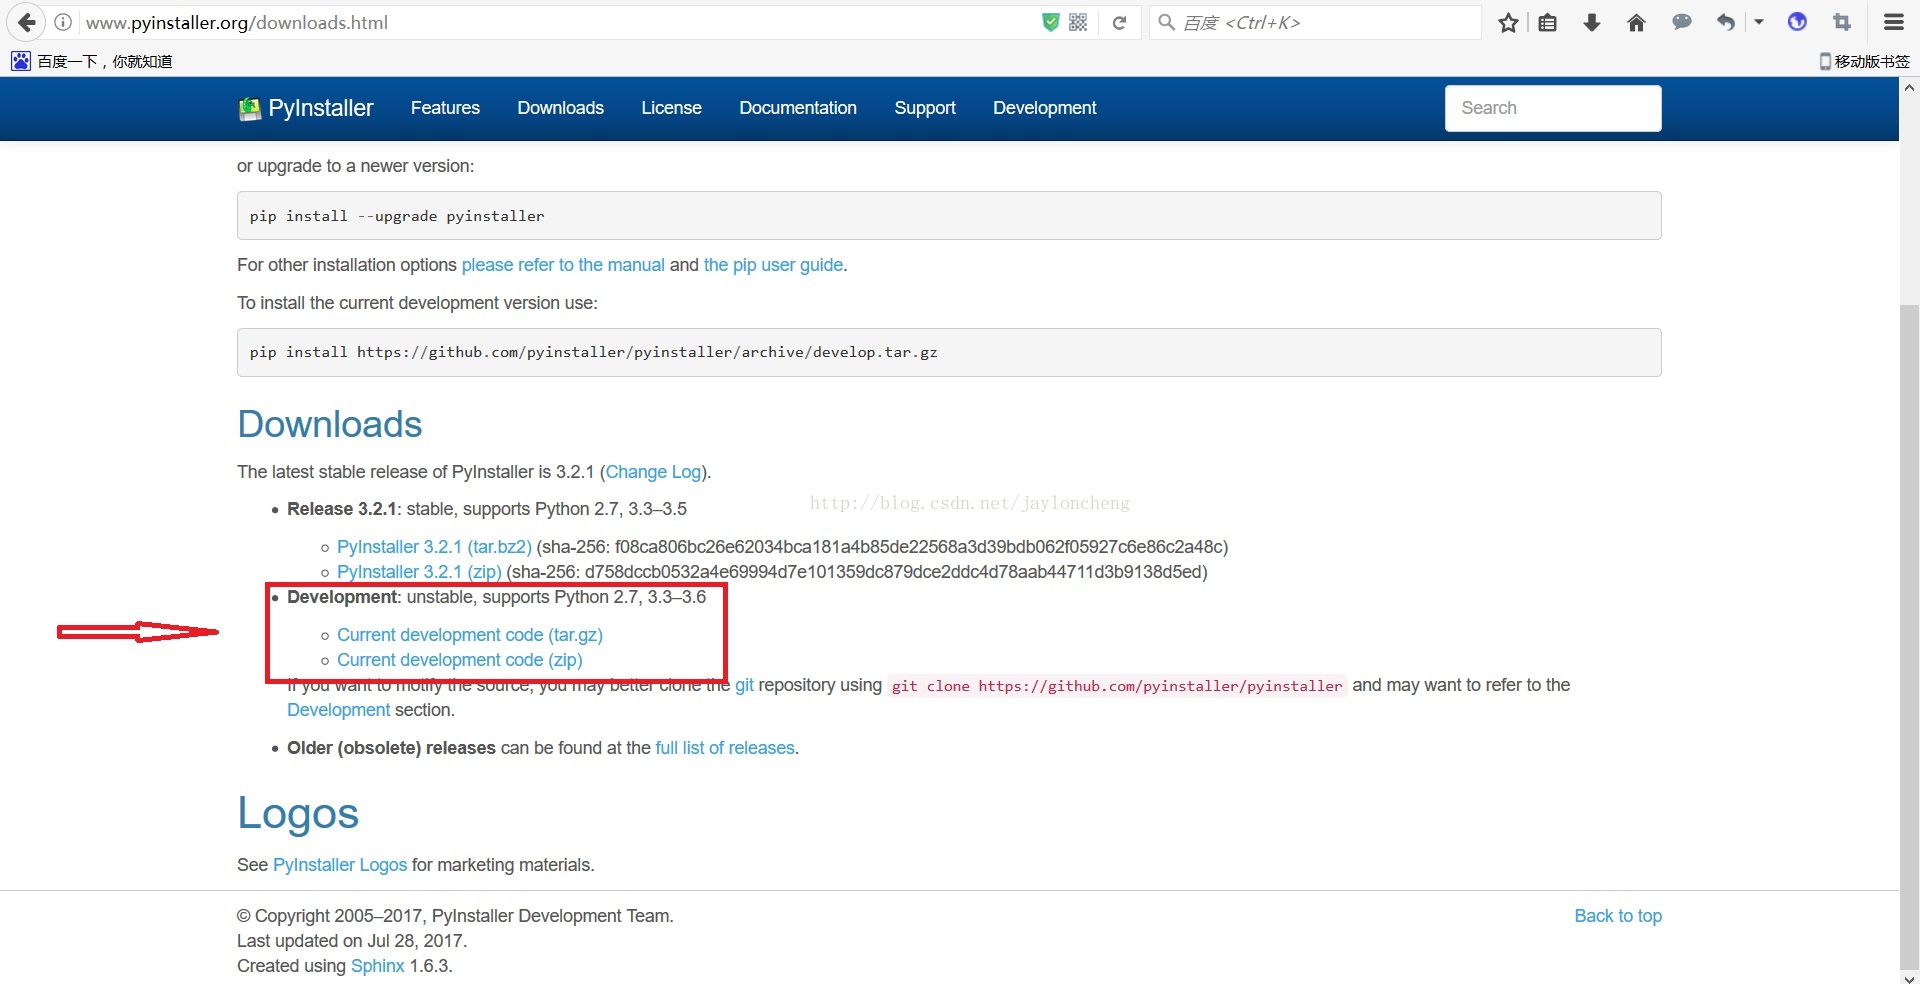Go to the browser home page icon

click(x=1636, y=22)
